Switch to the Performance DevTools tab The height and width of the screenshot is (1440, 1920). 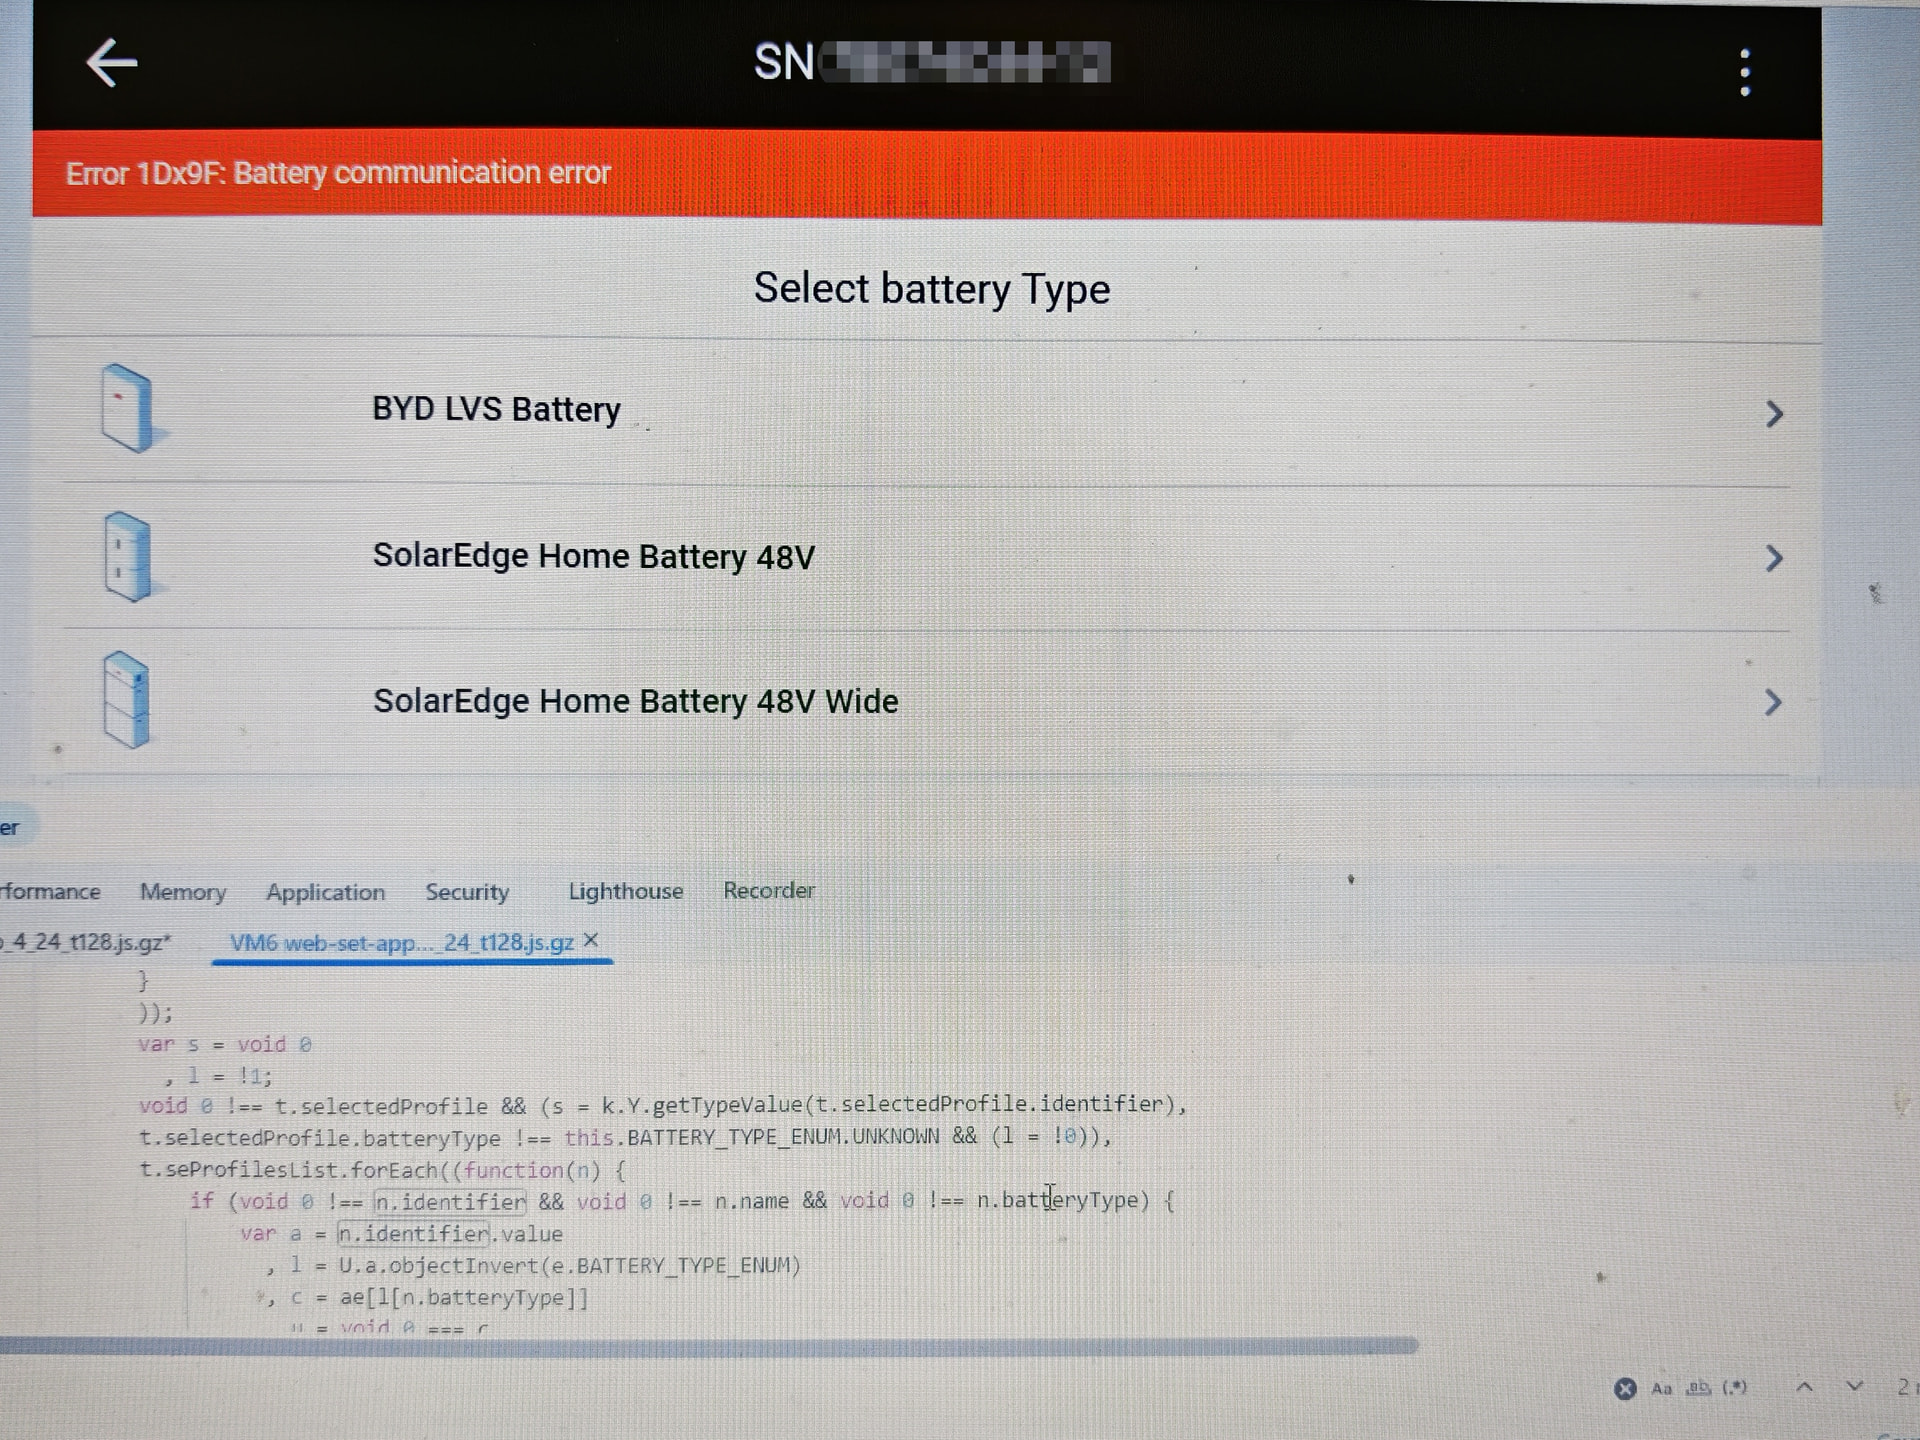[50, 891]
